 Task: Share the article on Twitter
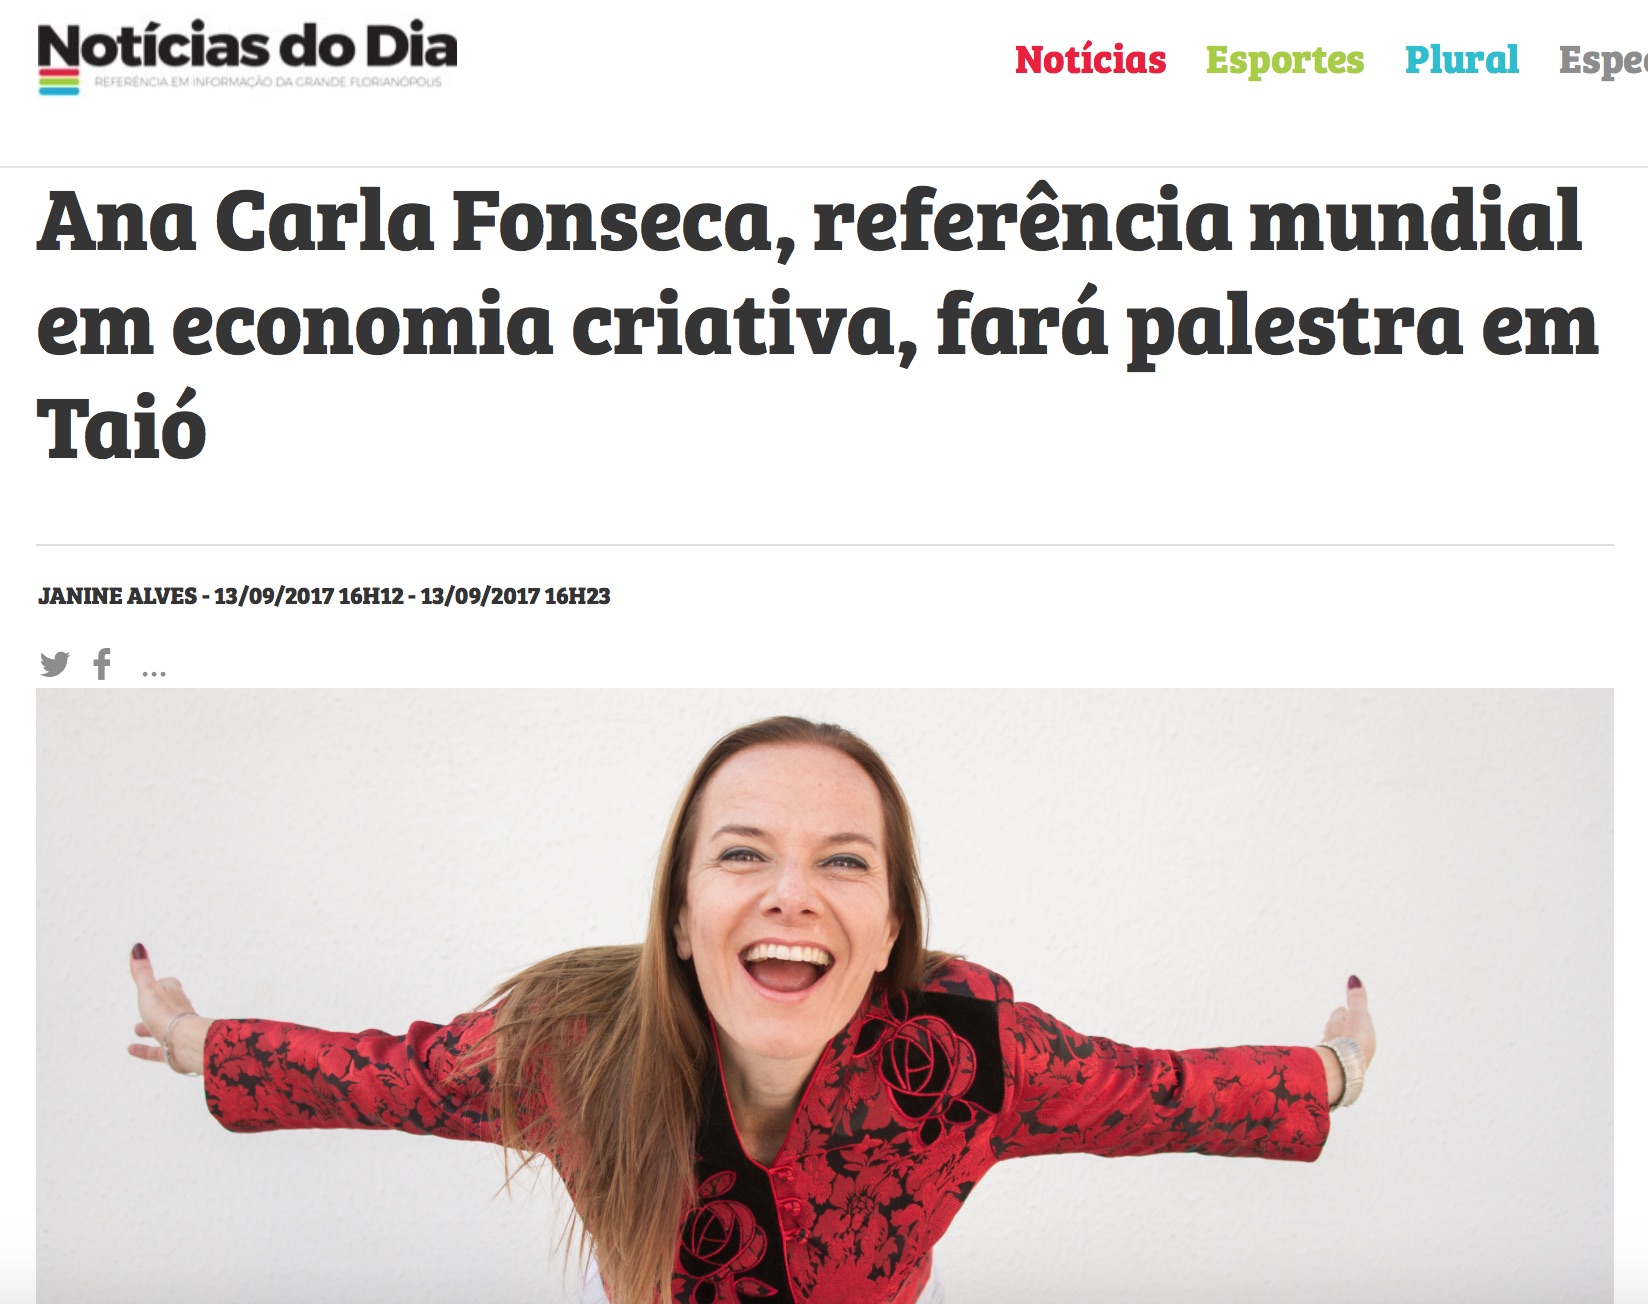click(55, 664)
